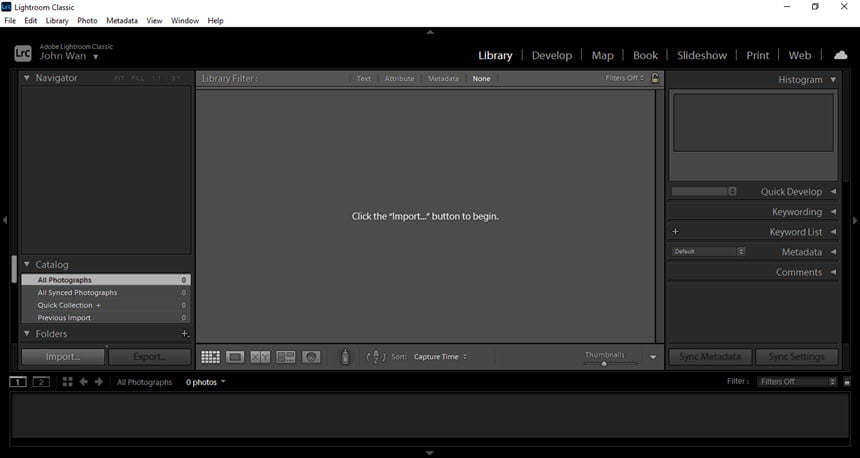This screenshot has height=458, width=860.
Task: Switch to the Slideshow module
Action: pos(702,55)
